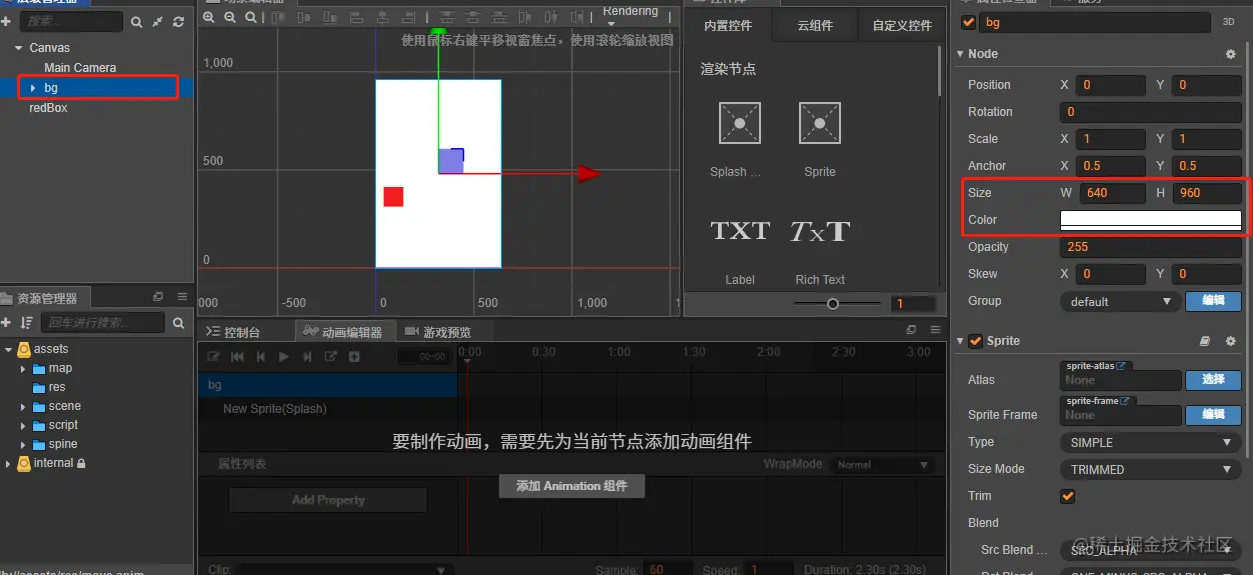Click the 添加 Animation 组件 button

point(572,486)
